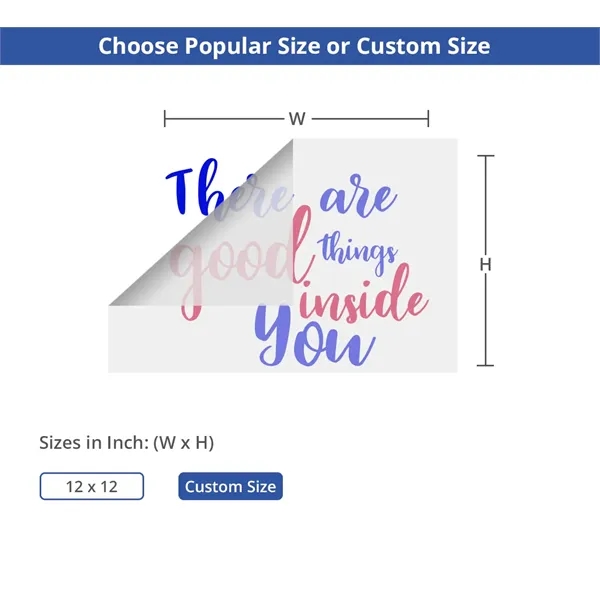Click the word "things" in the design
The width and height of the screenshot is (600, 600).
(359, 251)
